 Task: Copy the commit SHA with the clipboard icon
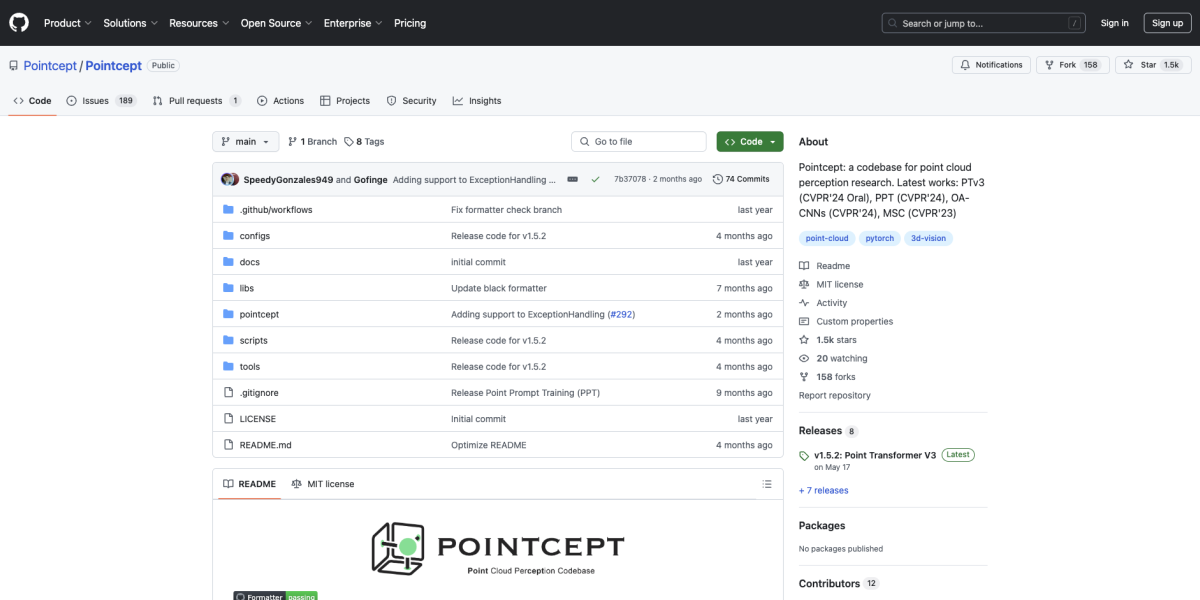(x=571, y=179)
